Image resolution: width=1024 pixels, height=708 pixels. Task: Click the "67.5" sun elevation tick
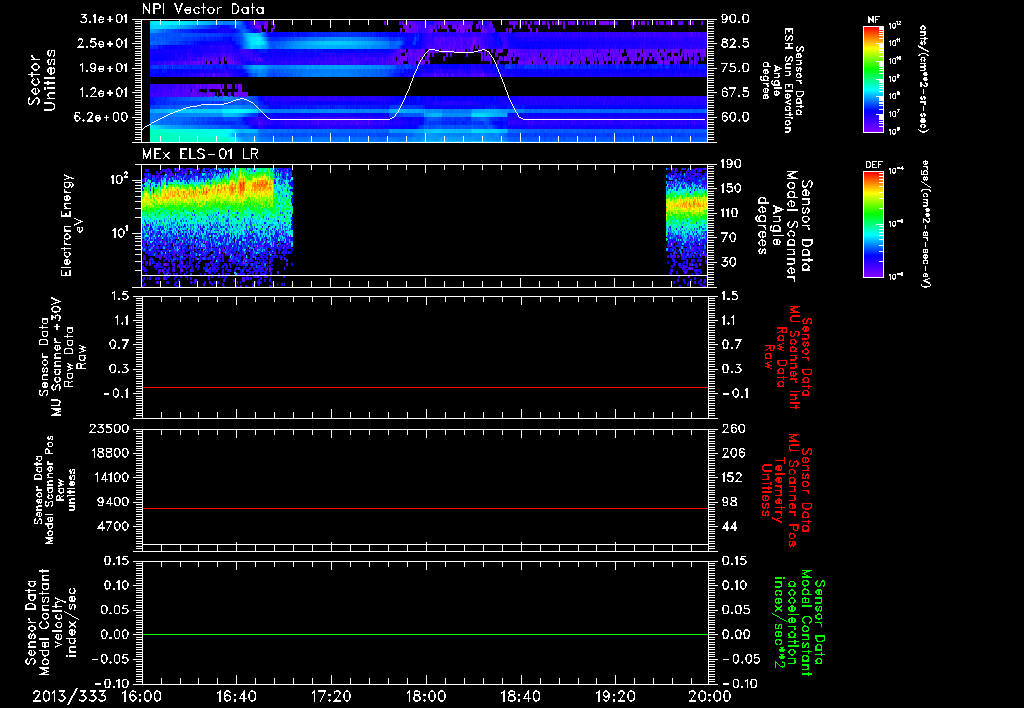tap(735, 93)
